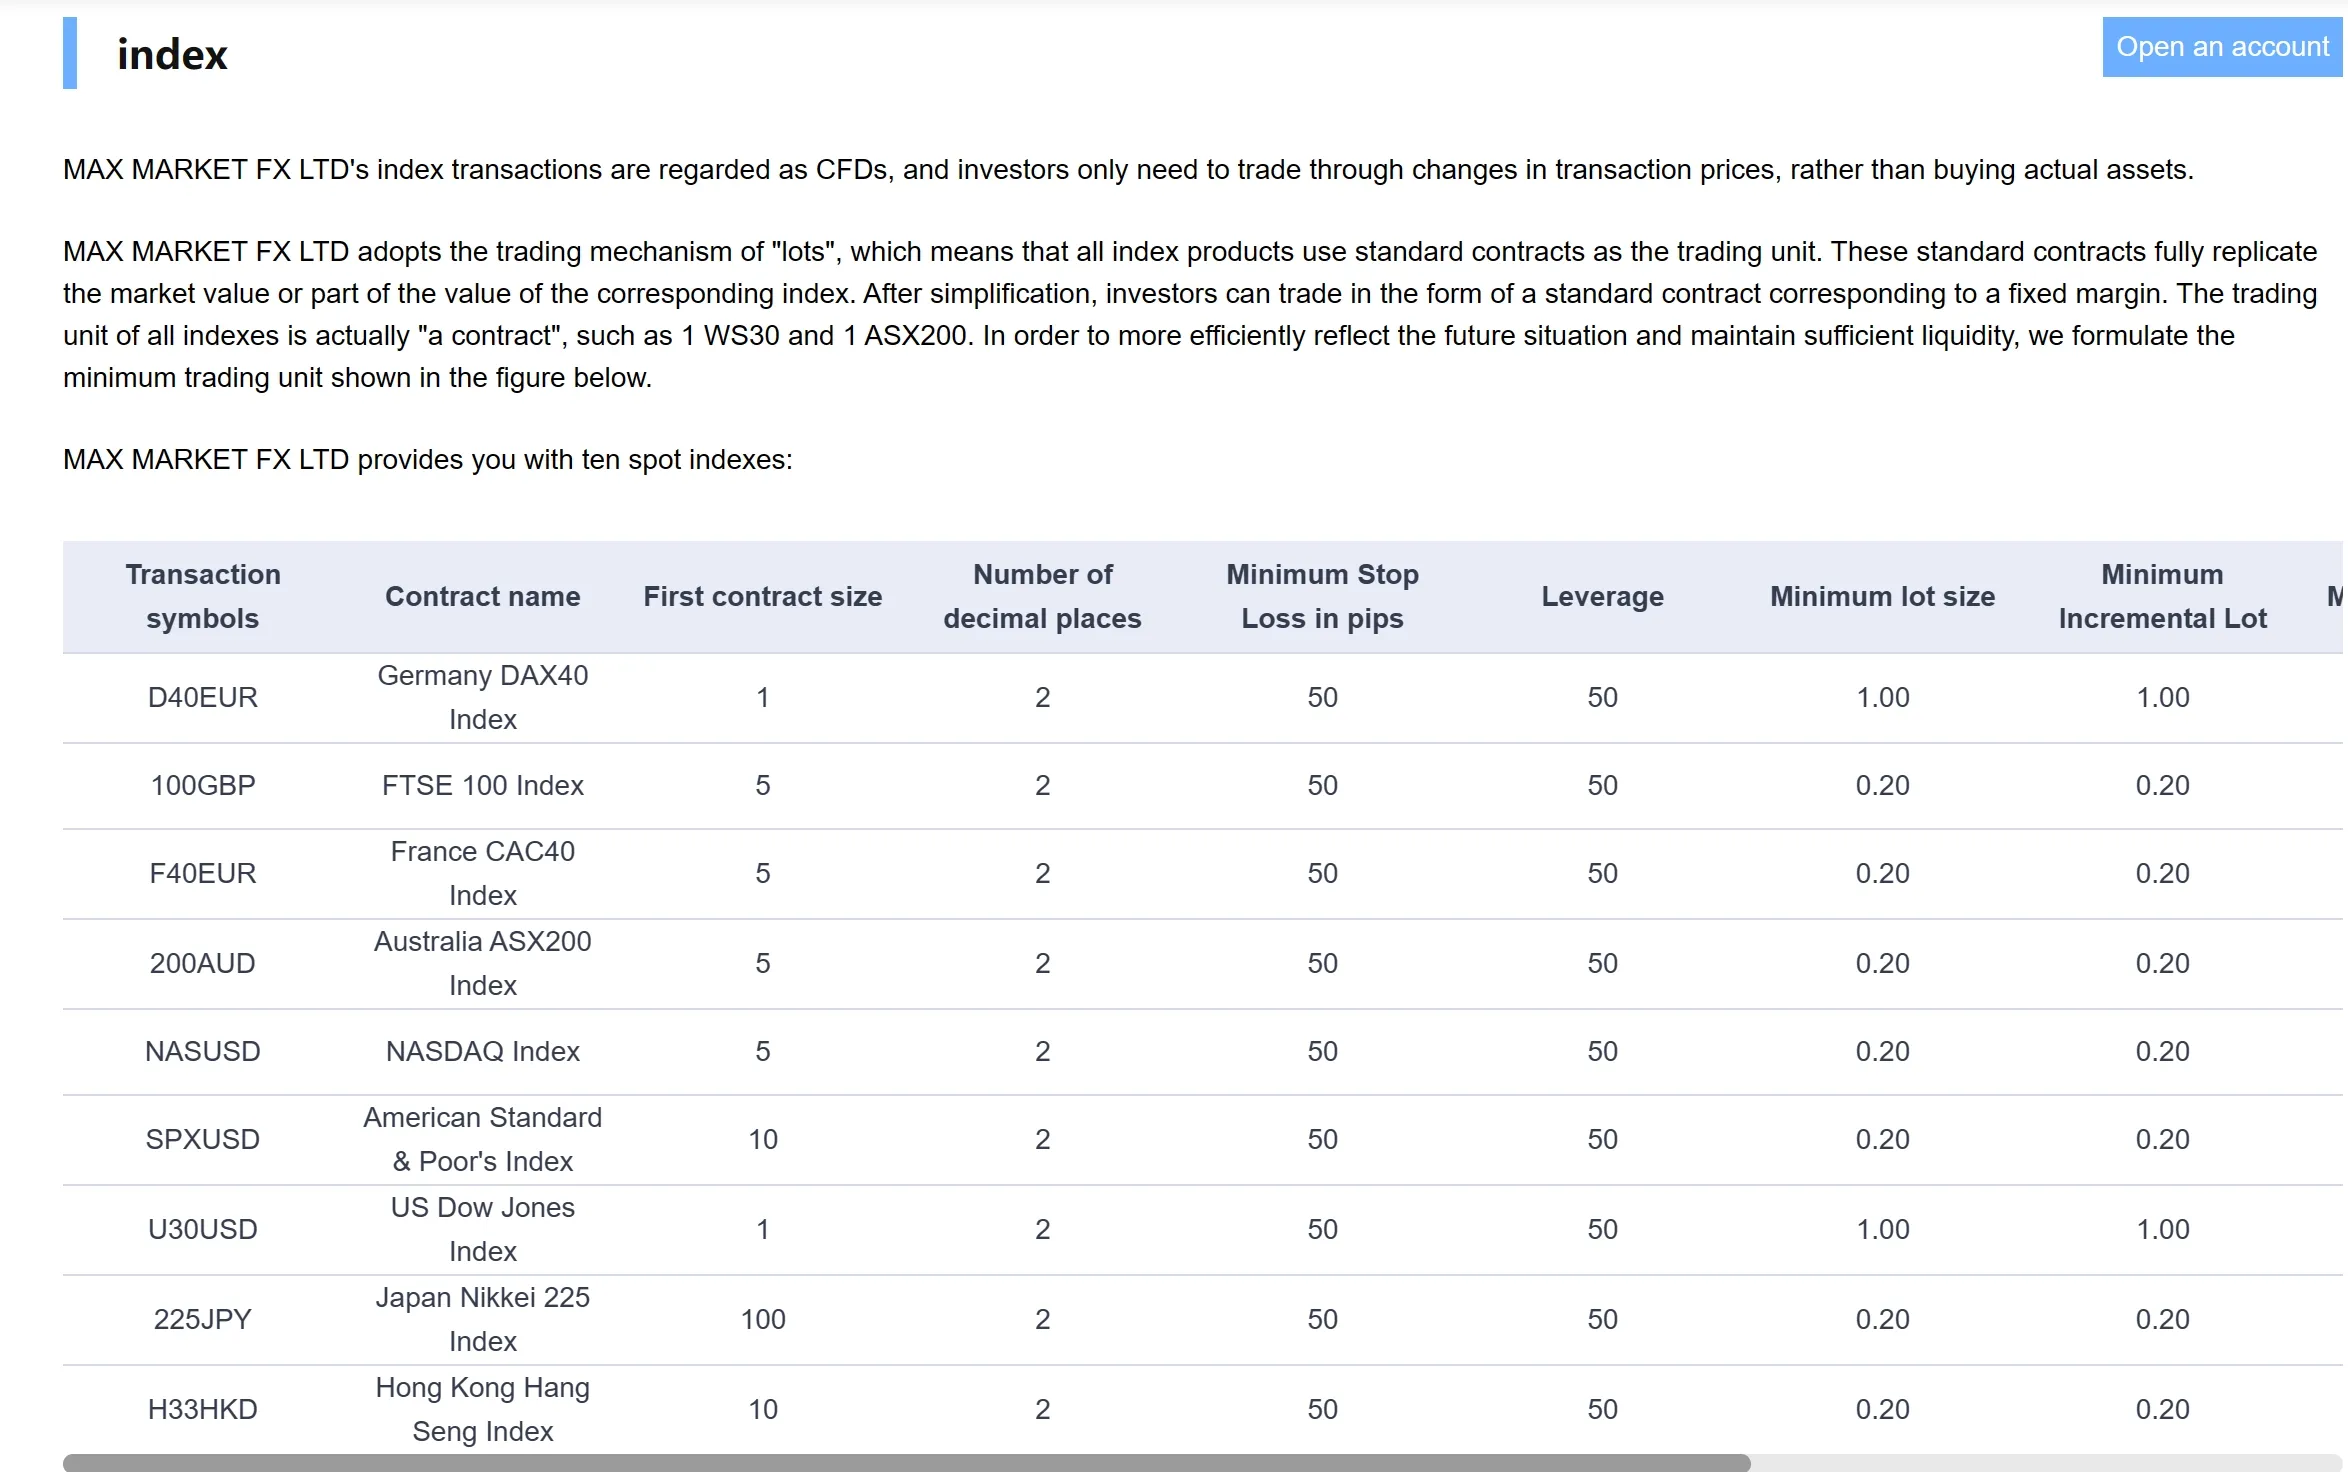
Task: Click contract size 10 in H33HKD row
Action: [x=763, y=1409]
